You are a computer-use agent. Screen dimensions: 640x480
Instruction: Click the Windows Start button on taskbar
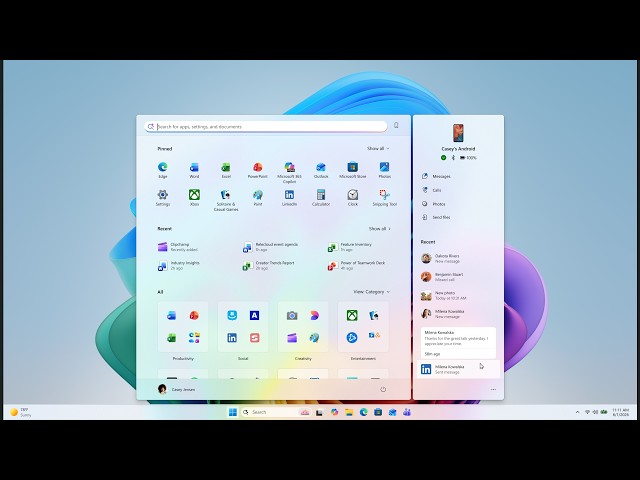pos(233,412)
